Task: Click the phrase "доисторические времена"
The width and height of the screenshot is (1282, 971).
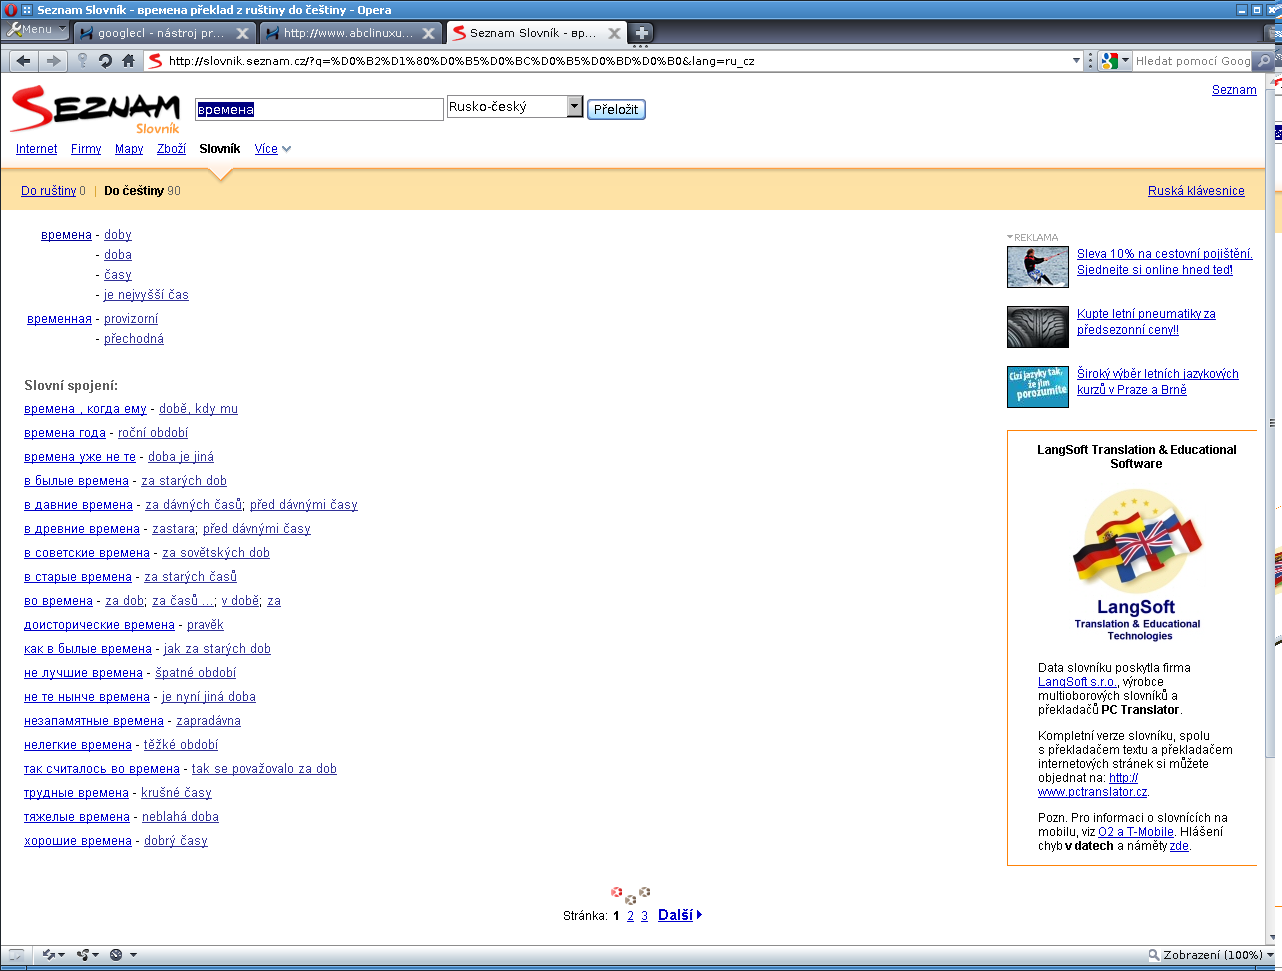Action: [x=99, y=625]
